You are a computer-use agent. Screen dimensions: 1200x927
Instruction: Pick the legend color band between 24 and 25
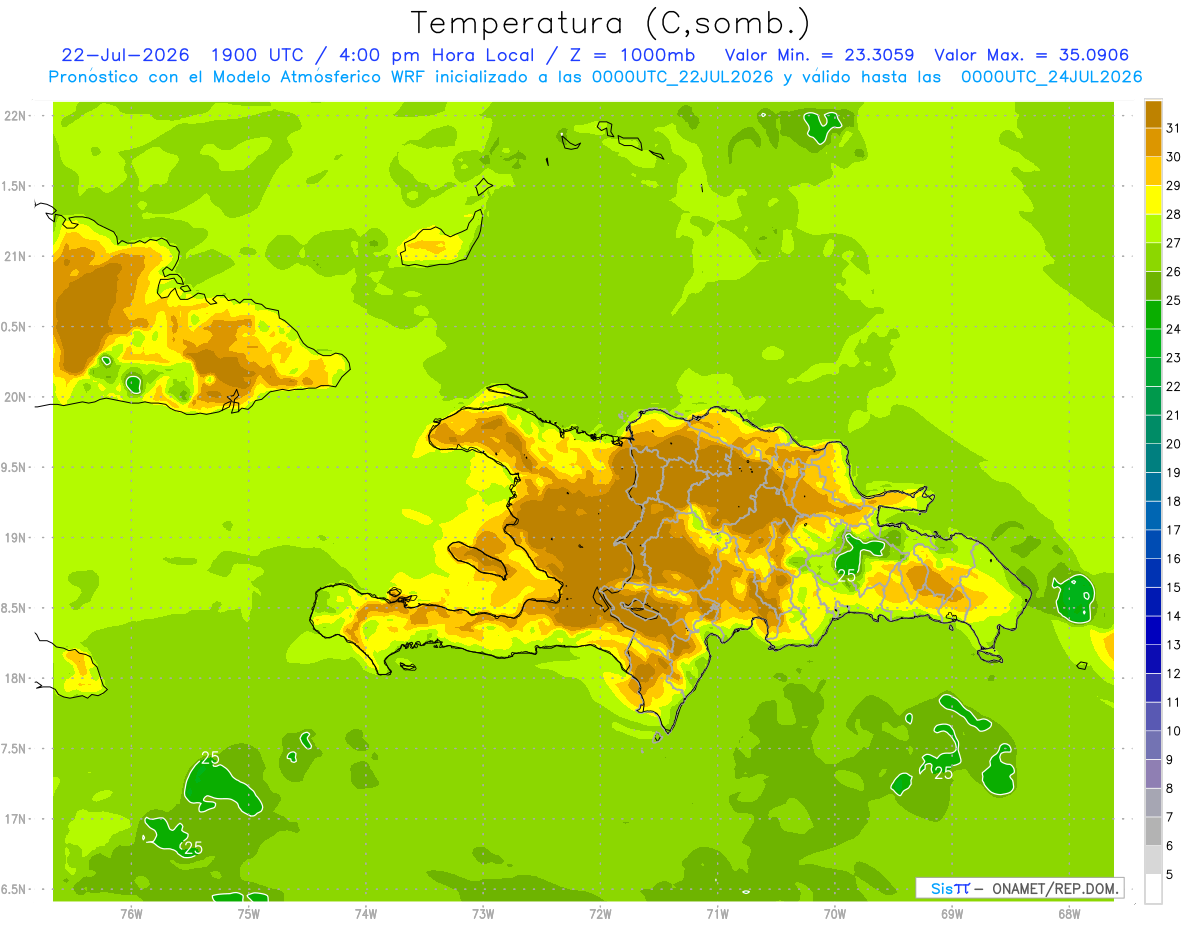(1153, 315)
